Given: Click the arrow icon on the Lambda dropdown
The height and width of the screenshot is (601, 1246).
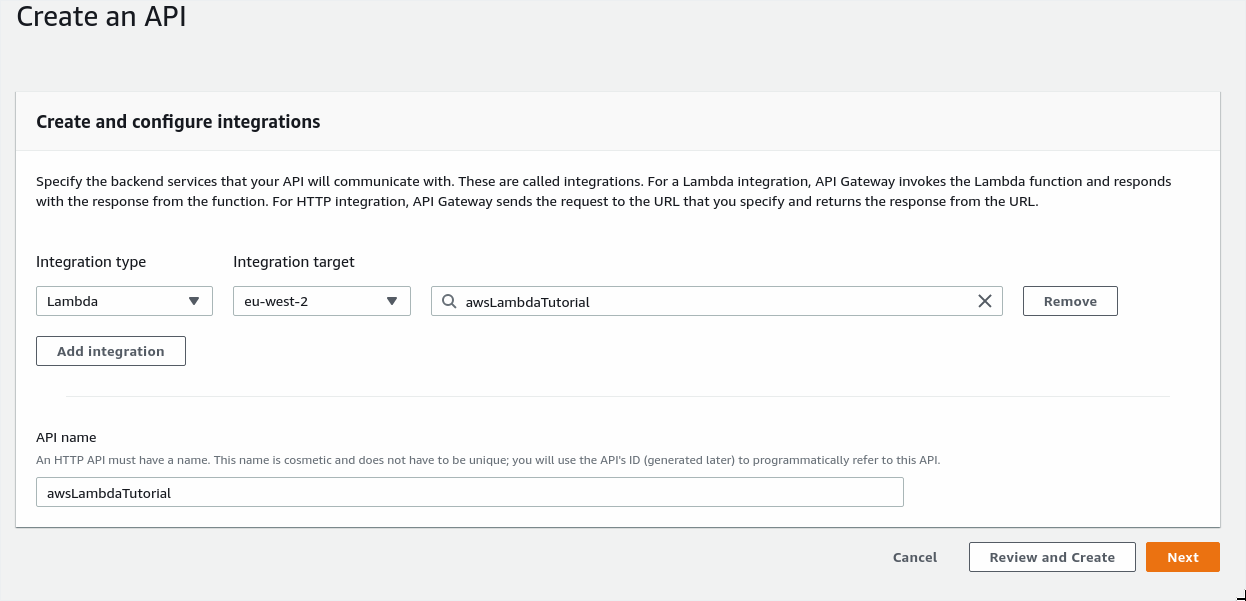Looking at the screenshot, I should tap(194, 301).
